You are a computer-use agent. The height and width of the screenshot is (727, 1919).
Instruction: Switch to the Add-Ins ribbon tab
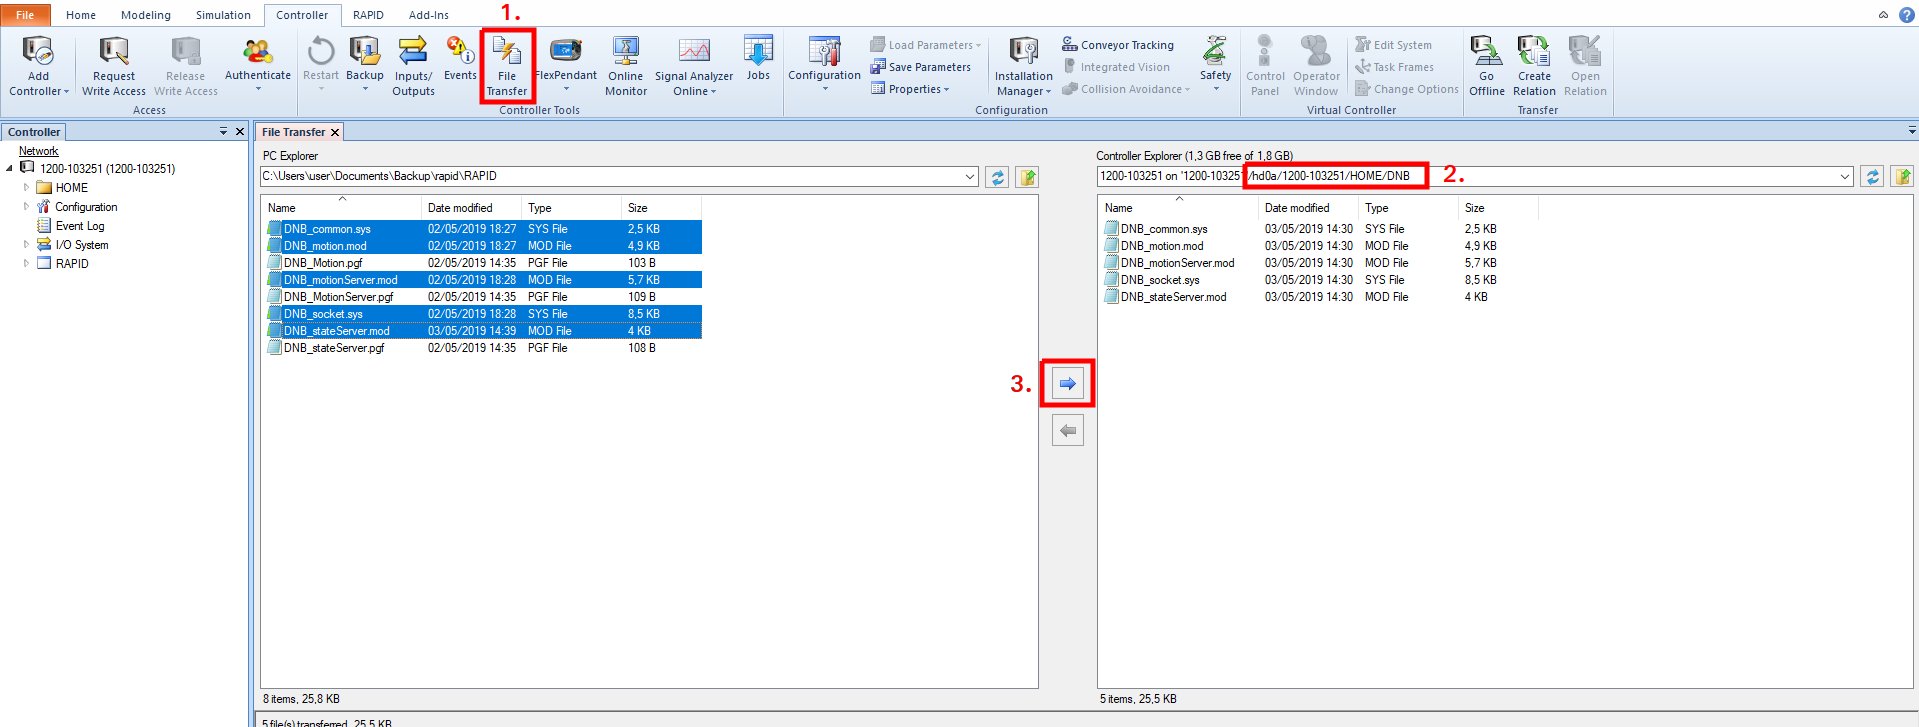pos(429,15)
